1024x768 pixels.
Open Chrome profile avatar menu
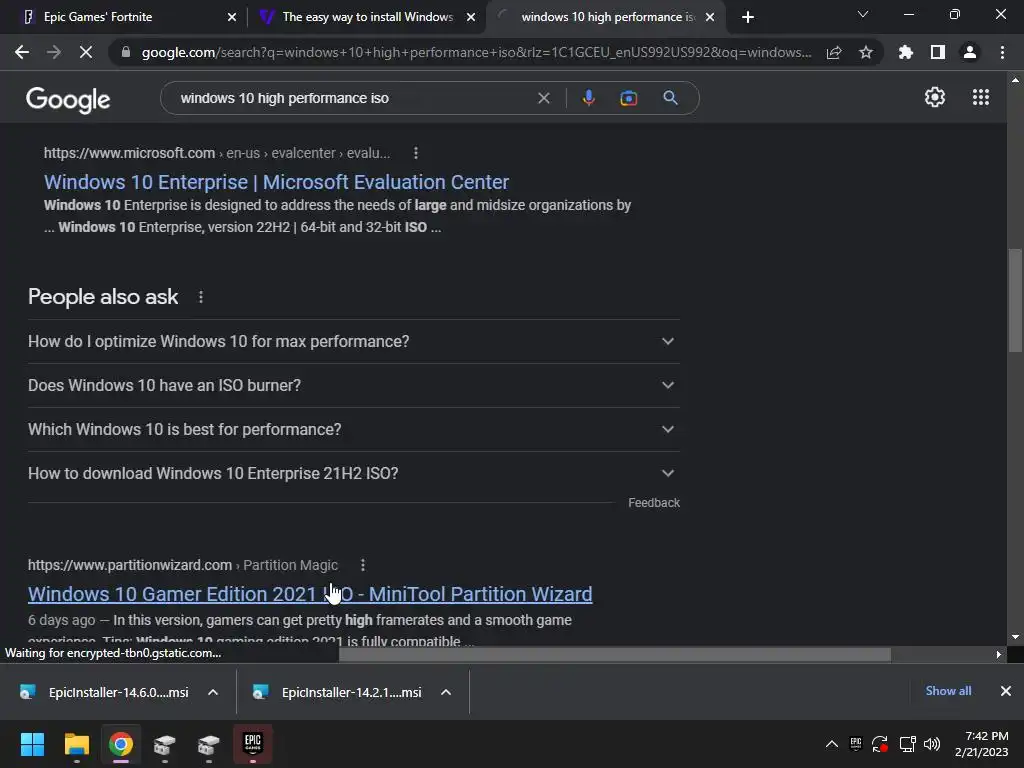[x=970, y=52]
